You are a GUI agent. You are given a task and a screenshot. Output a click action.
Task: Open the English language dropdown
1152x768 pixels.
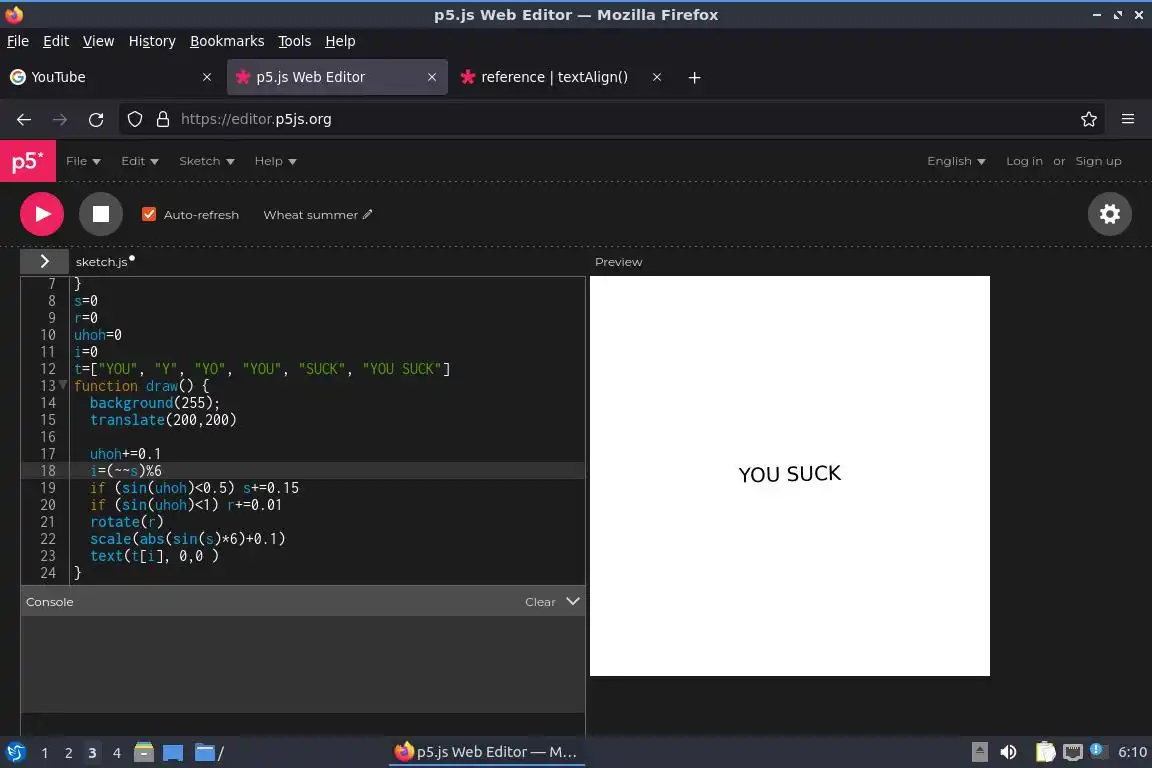(956, 161)
